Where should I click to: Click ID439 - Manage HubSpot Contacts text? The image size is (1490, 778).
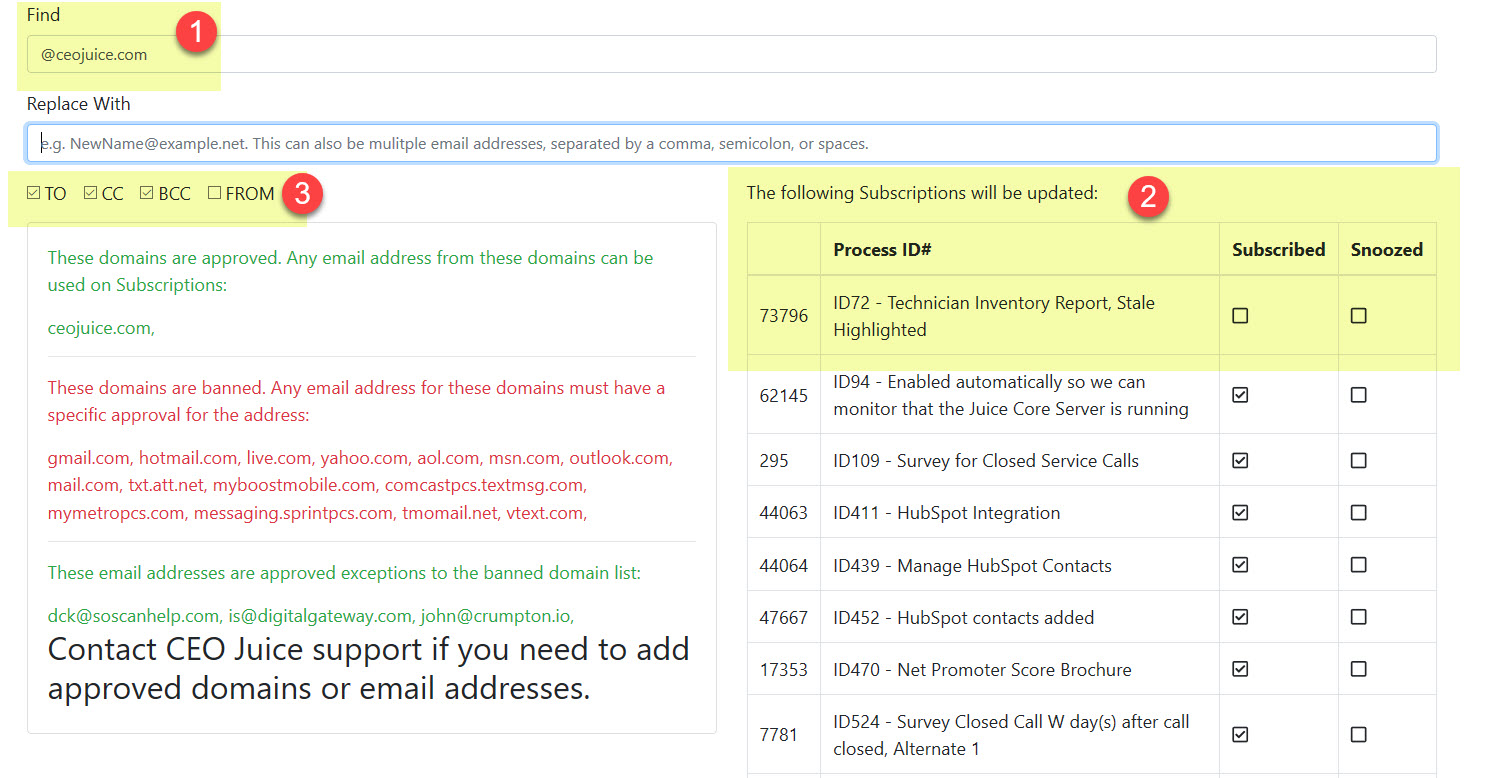point(972,565)
